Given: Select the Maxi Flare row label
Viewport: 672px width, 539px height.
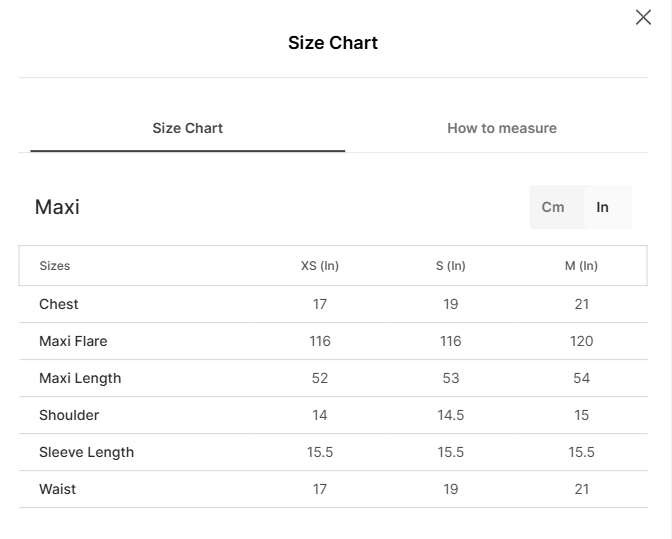Looking at the screenshot, I should point(73,341).
